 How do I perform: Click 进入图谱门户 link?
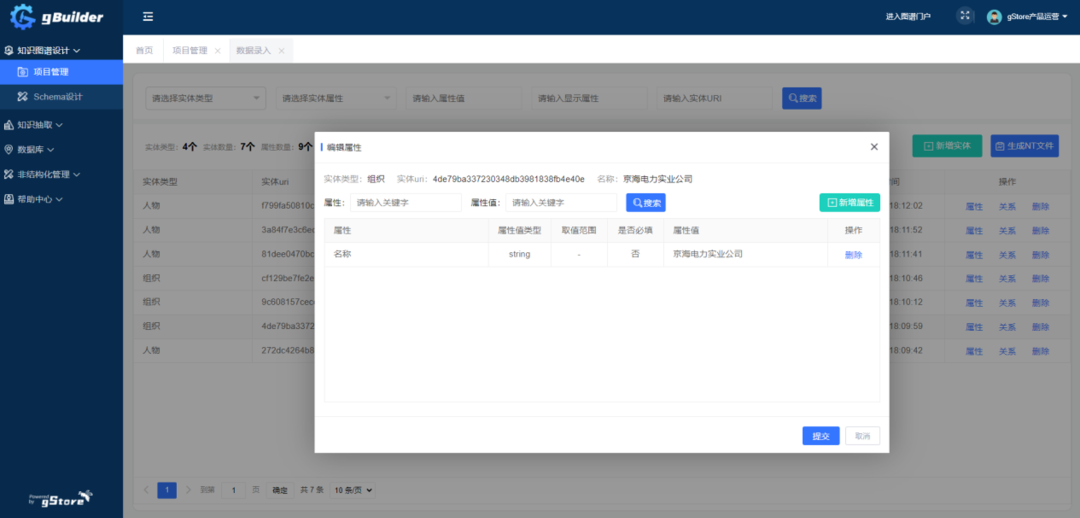point(908,17)
